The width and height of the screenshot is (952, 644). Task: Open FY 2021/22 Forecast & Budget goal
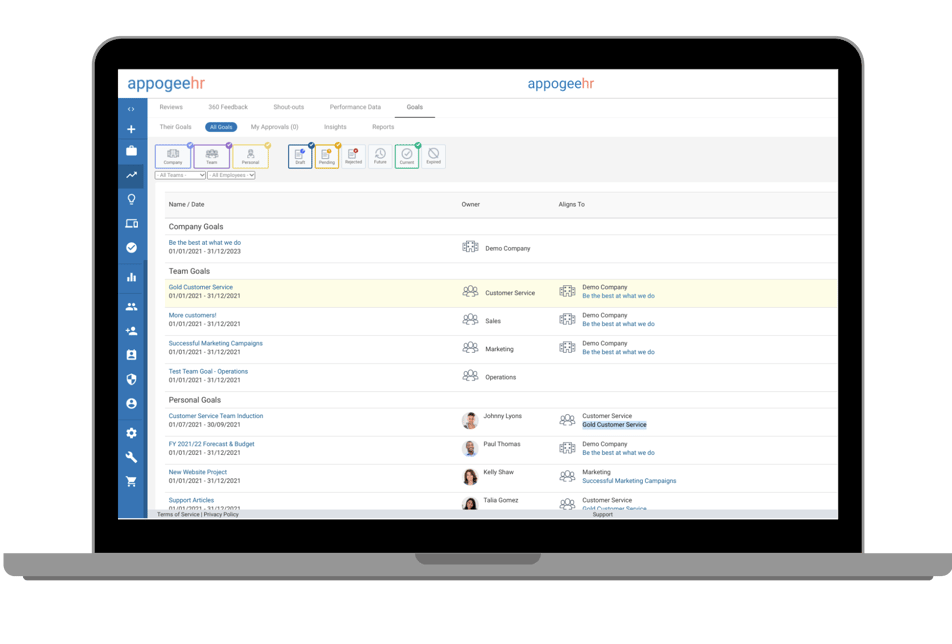point(211,444)
